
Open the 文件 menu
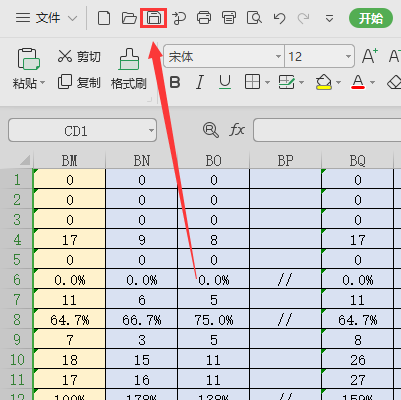click(x=47, y=18)
